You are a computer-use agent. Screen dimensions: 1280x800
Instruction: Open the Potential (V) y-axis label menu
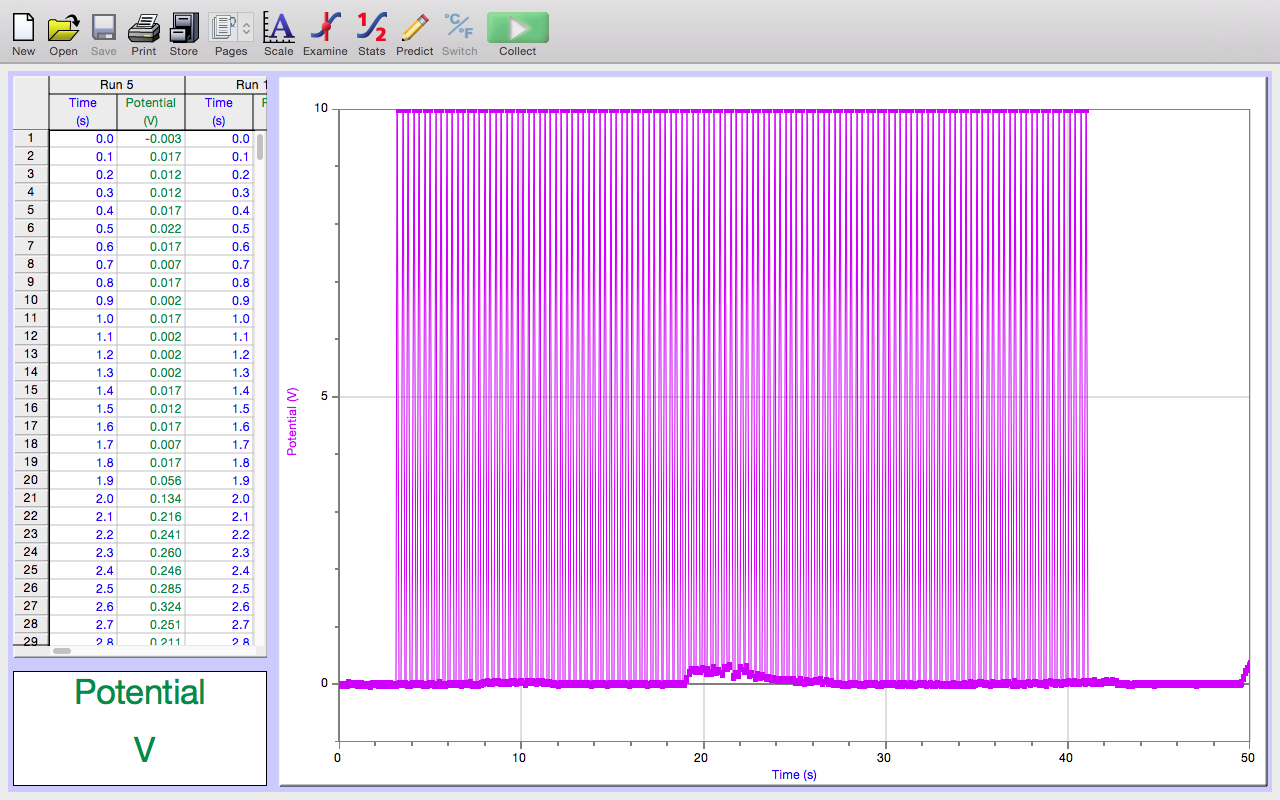pos(292,422)
